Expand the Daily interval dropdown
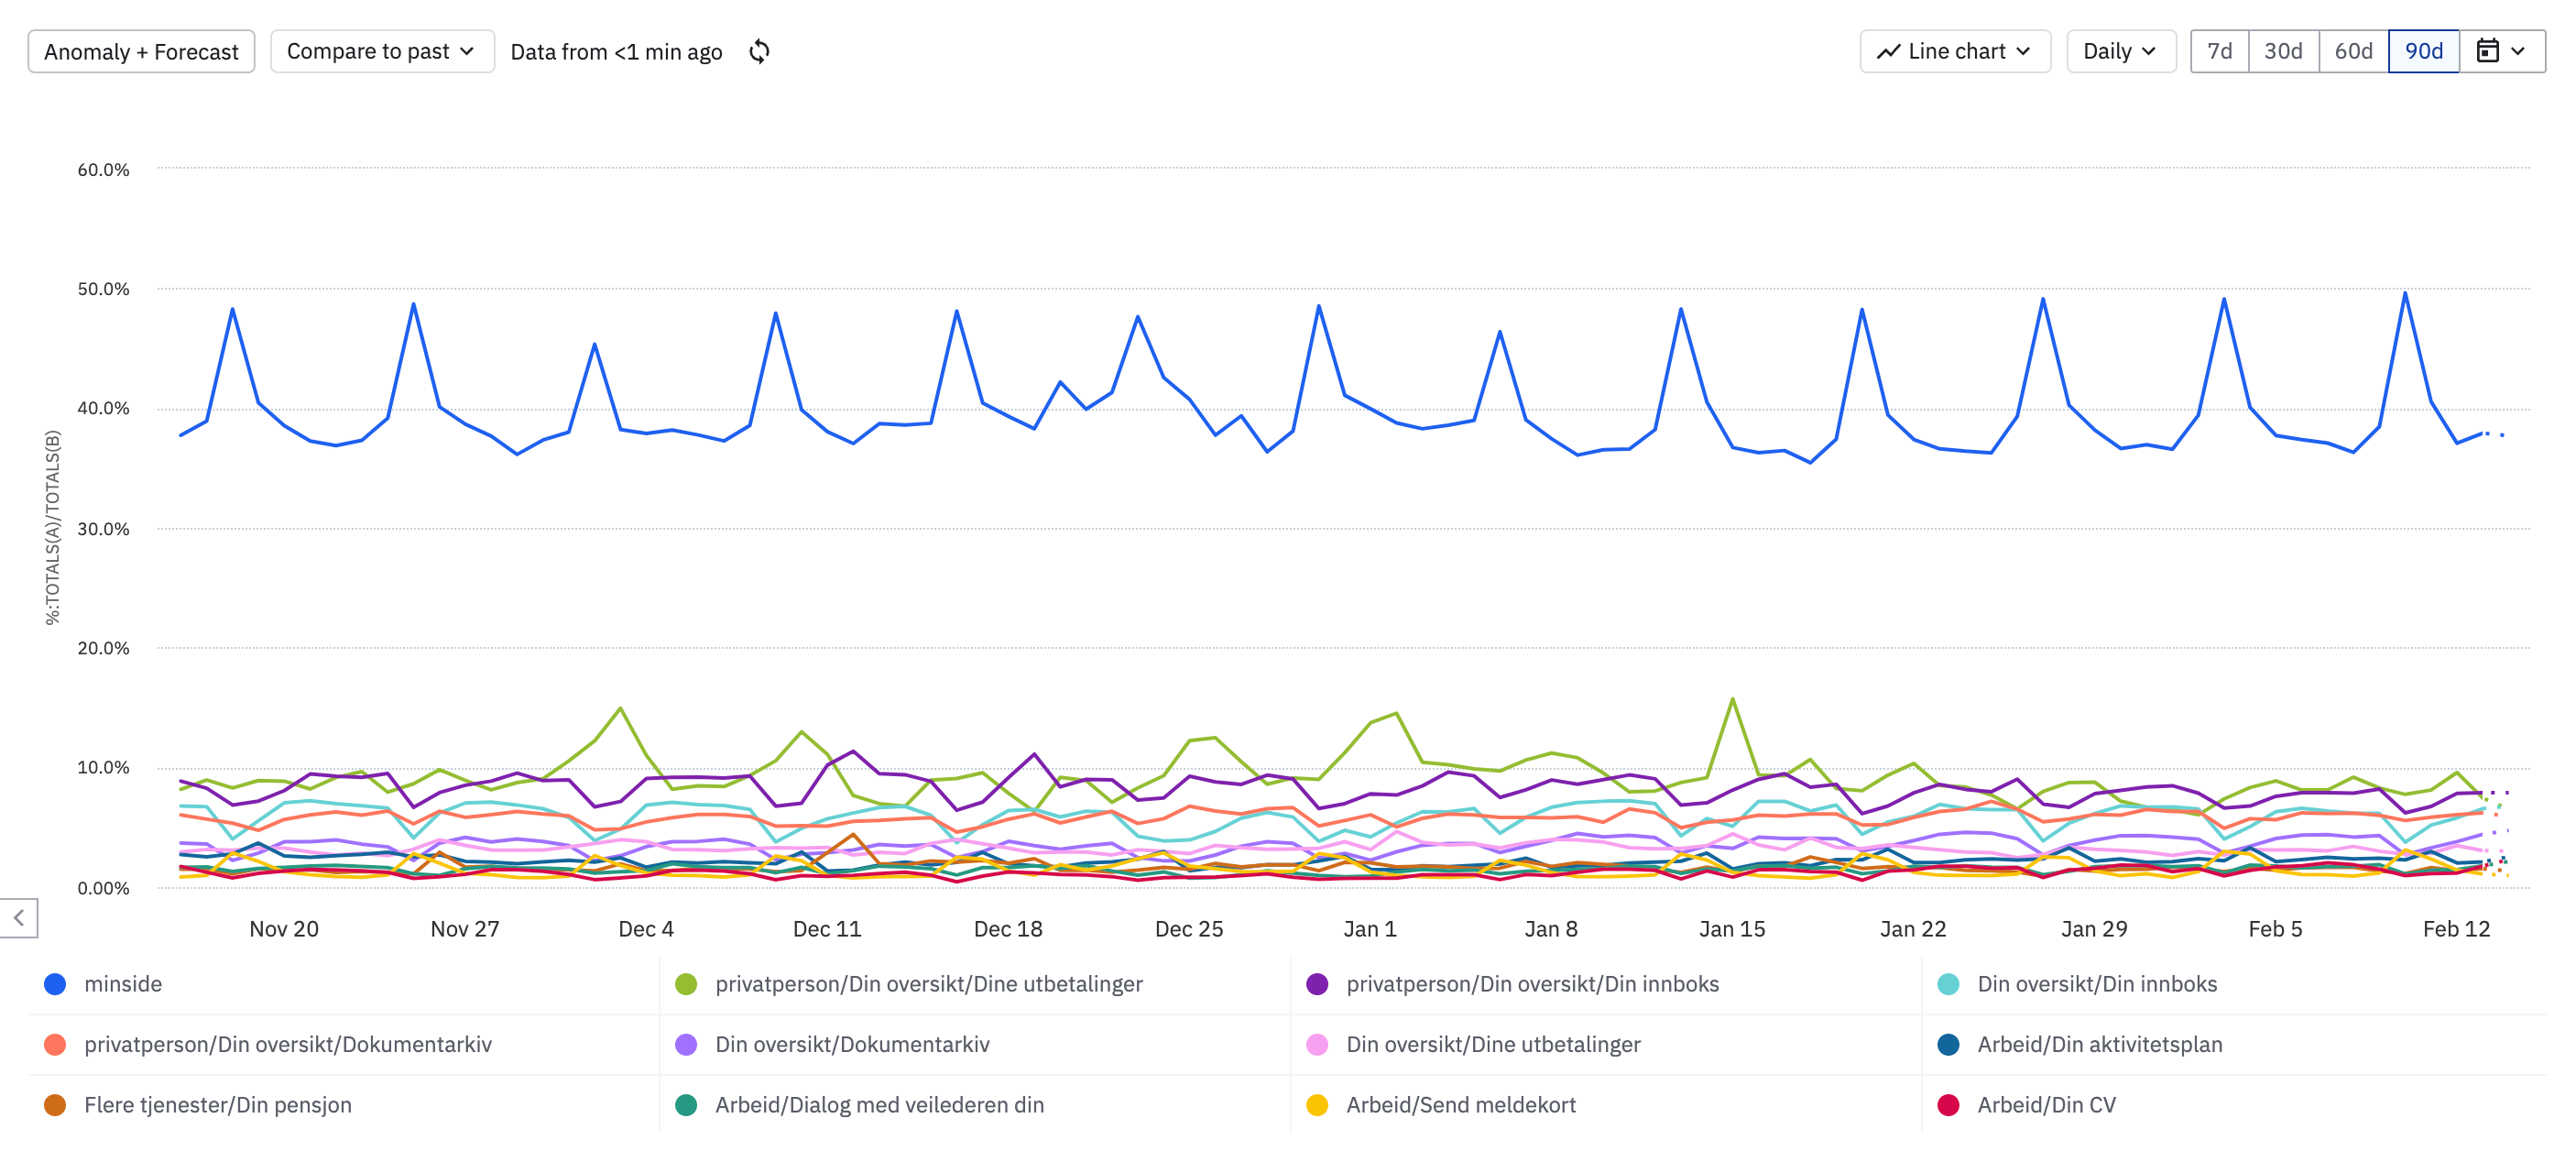This screenshot has height=1162, width=2576. (x=2119, y=51)
